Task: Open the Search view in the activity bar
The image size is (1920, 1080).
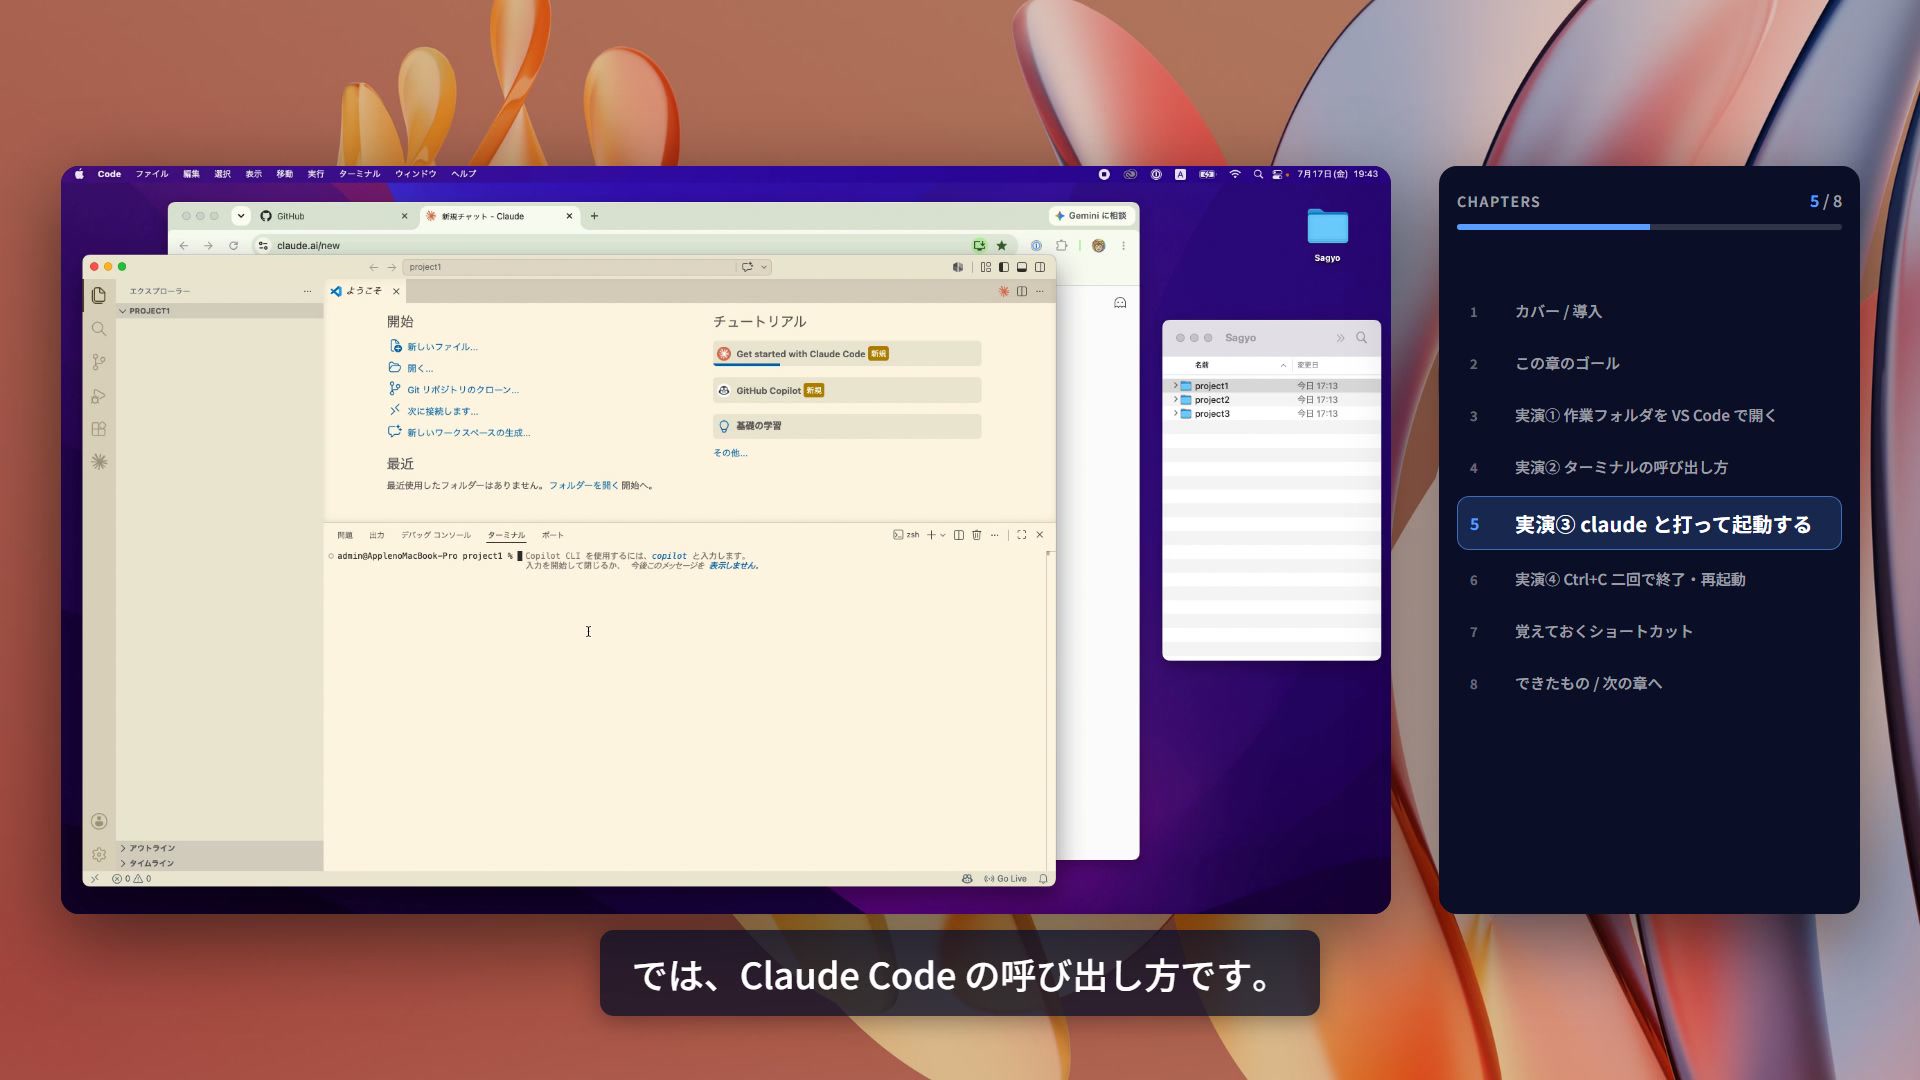Action: (x=98, y=329)
